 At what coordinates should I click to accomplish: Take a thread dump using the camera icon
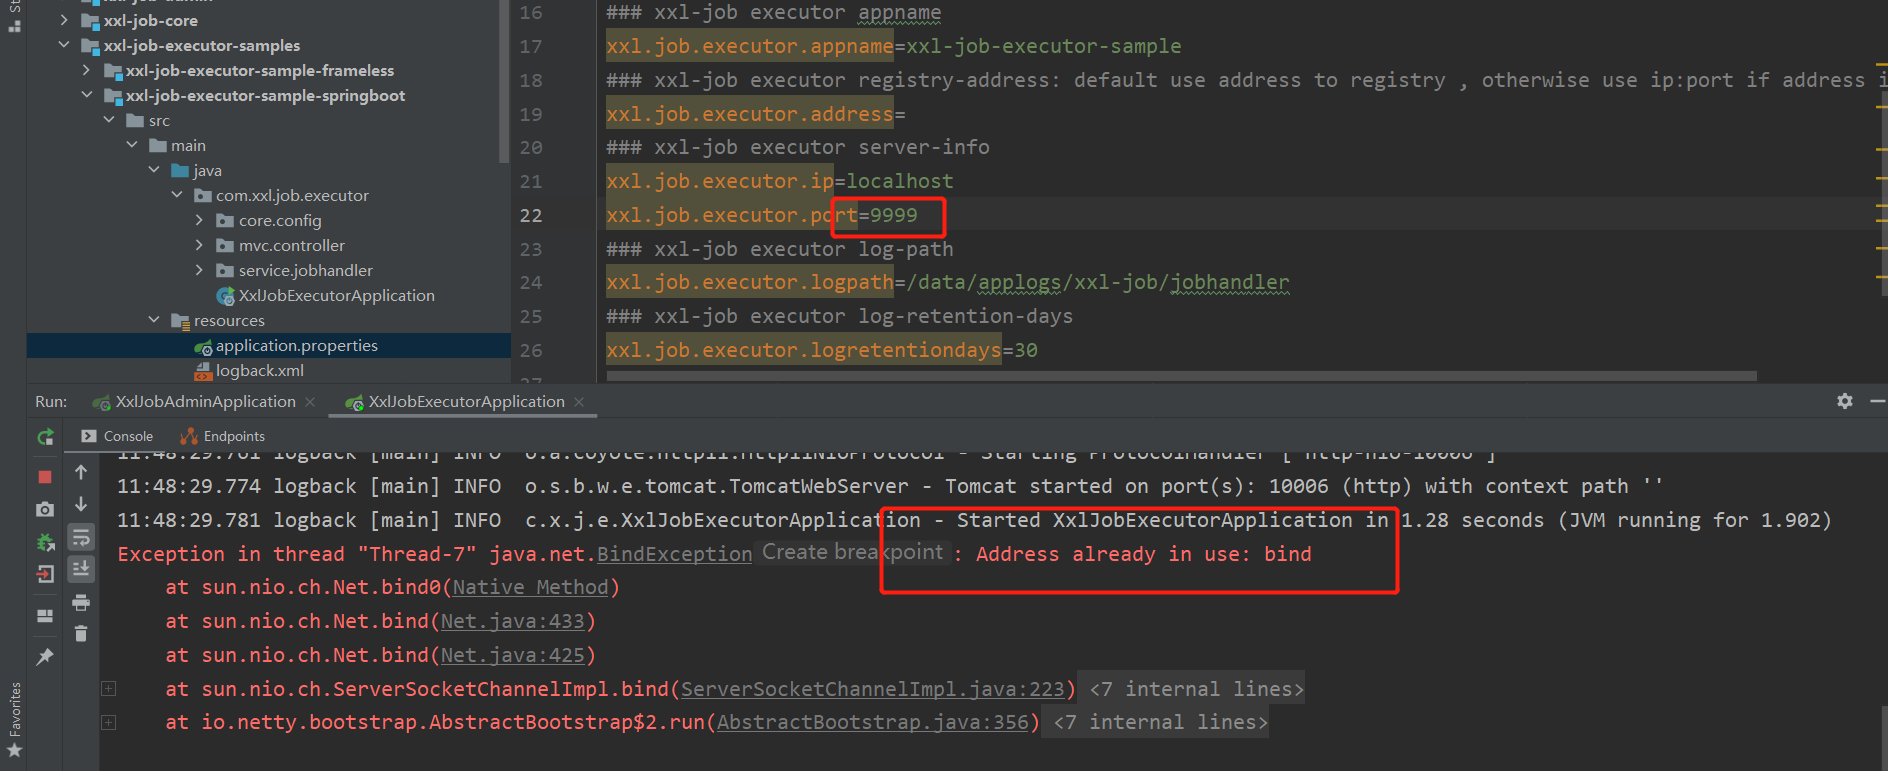tap(45, 509)
